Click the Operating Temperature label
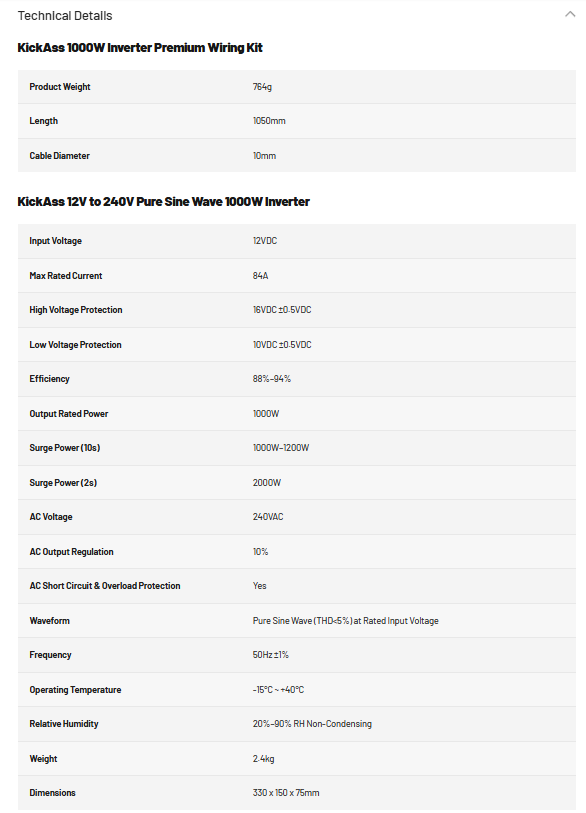The width and height of the screenshot is (586, 813). coord(75,690)
